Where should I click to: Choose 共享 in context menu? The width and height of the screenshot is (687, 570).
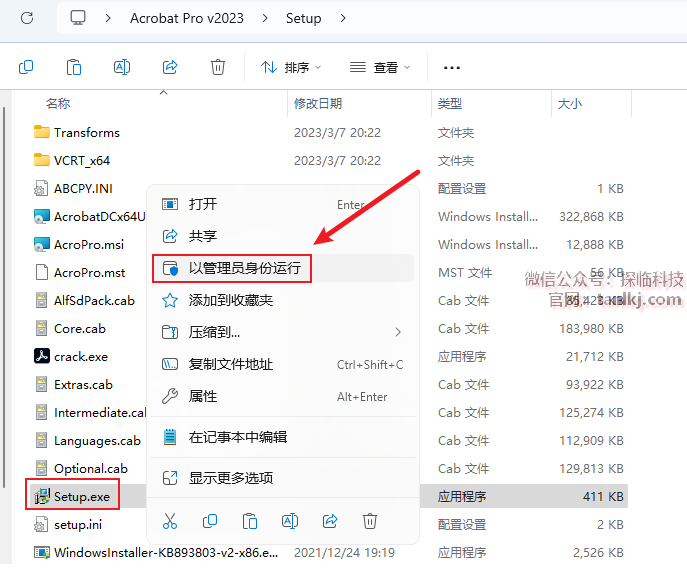283,236
